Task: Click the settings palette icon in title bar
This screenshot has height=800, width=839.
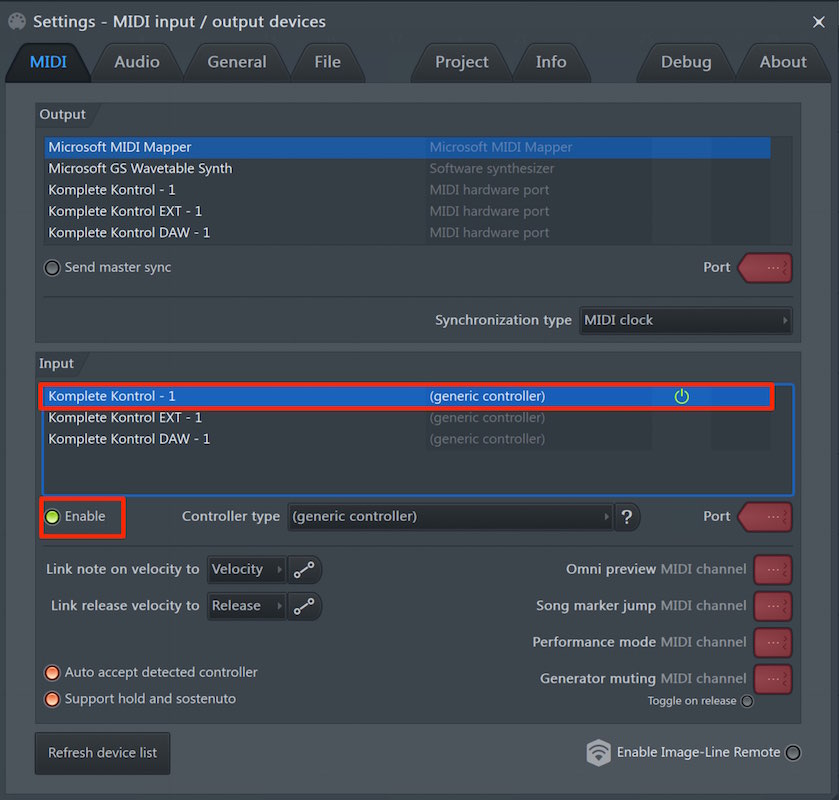Action: [x=17, y=21]
